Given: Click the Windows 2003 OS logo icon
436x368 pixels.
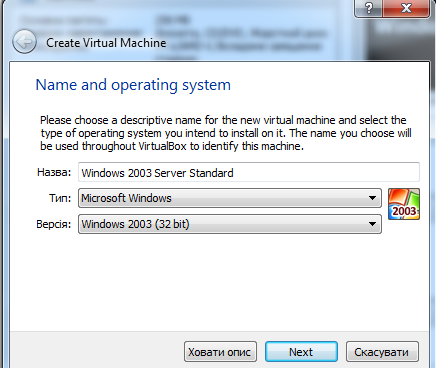Looking at the screenshot, I should [x=404, y=204].
